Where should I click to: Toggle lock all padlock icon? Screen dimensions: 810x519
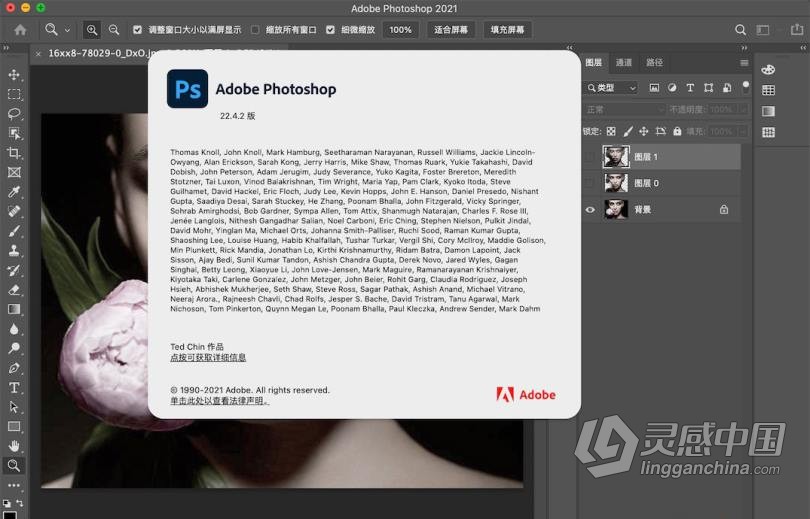point(677,132)
